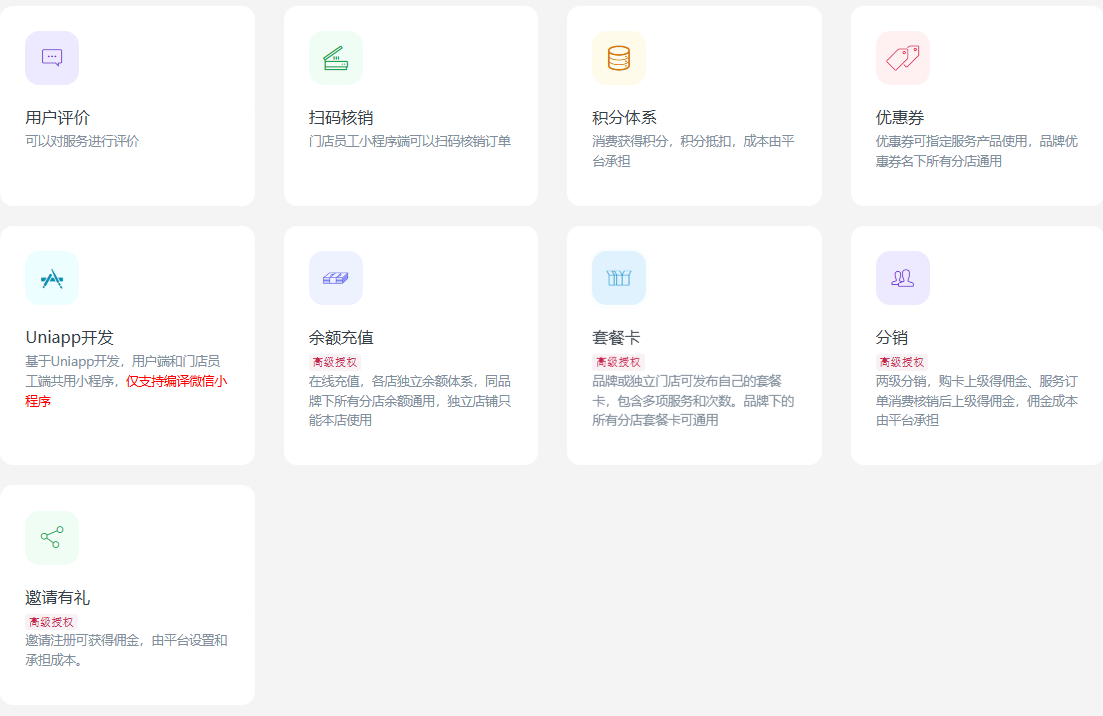Click the 分销 two-people icon

(x=903, y=278)
